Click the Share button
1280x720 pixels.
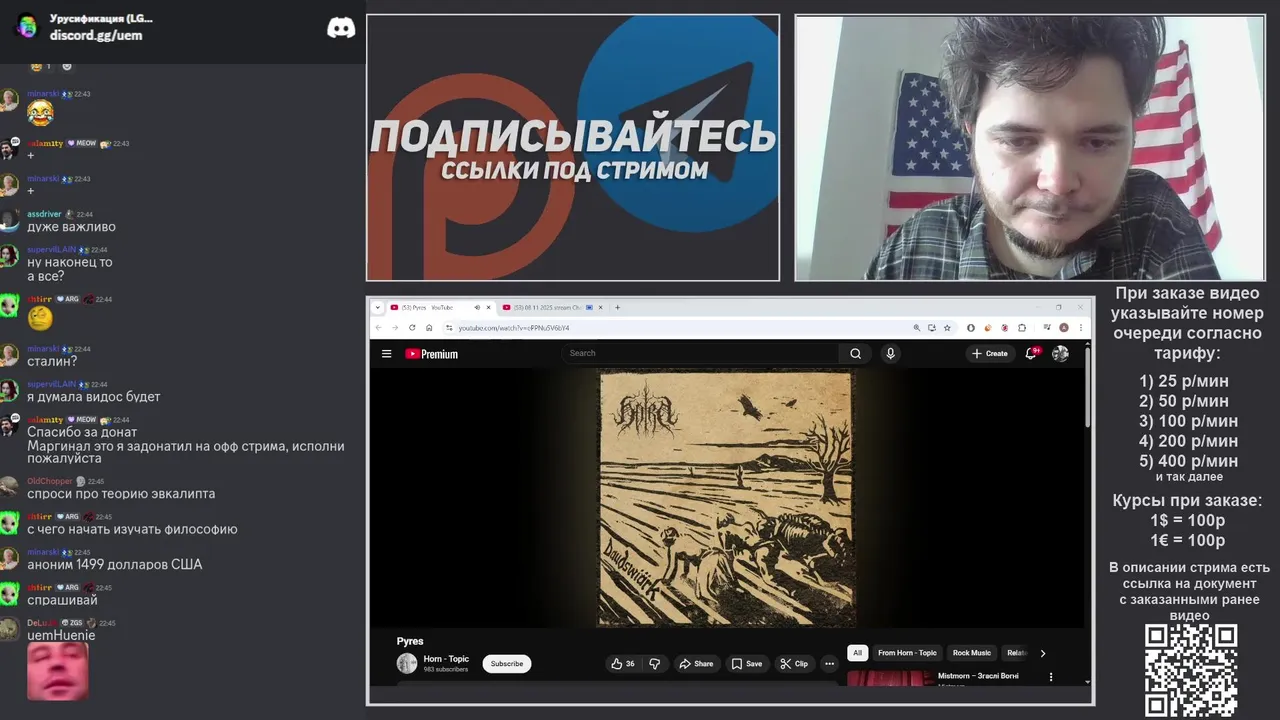pyautogui.click(x=696, y=663)
